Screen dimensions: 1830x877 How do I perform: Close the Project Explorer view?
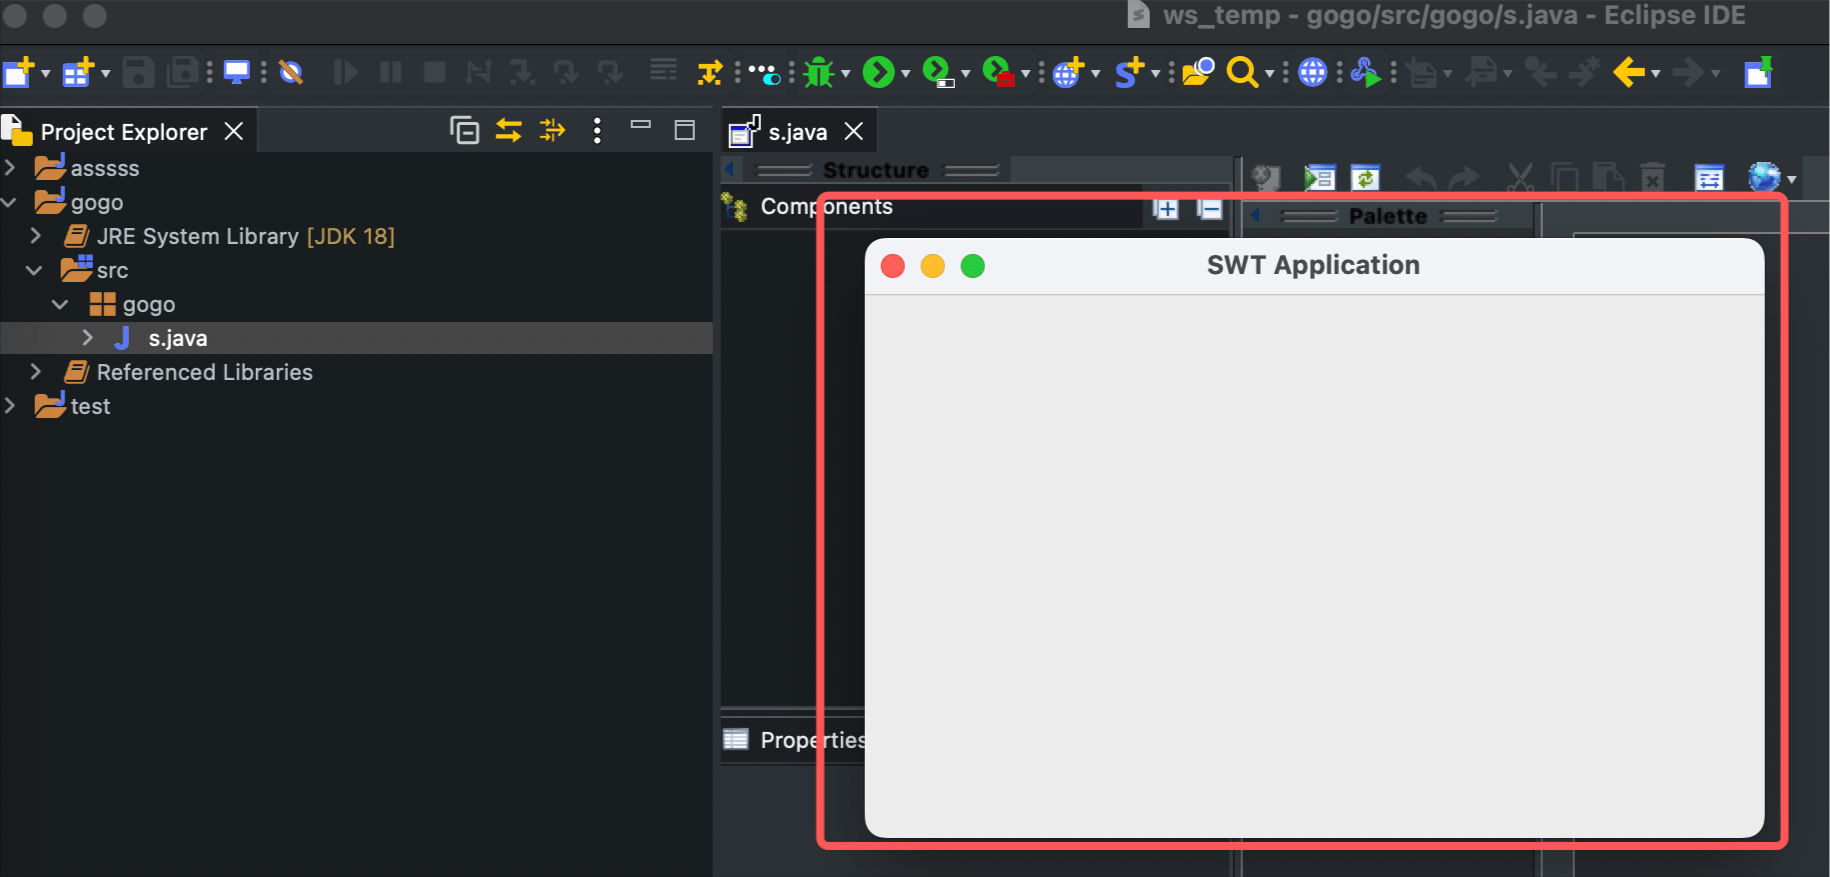click(x=234, y=132)
